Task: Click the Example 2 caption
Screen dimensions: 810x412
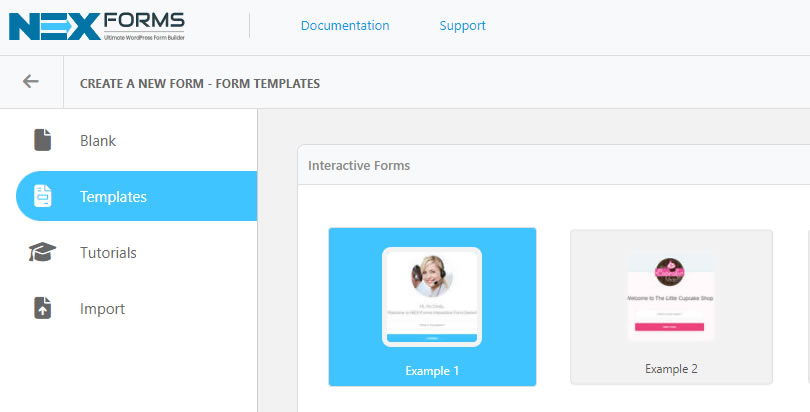Action: (671, 369)
